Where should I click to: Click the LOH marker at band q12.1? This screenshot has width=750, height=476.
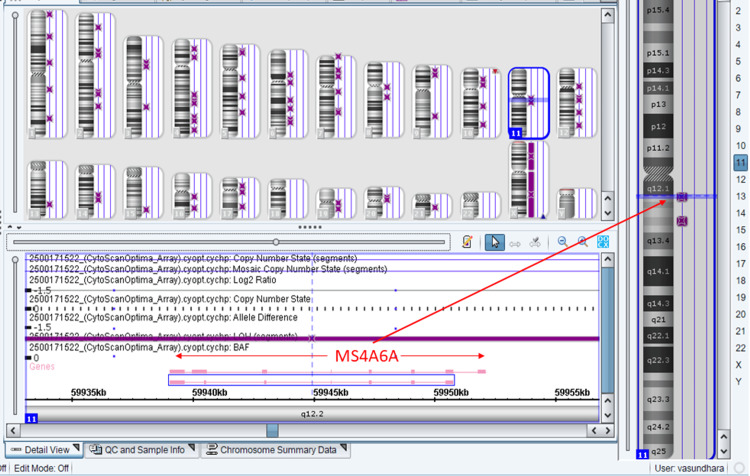coord(682,196)
